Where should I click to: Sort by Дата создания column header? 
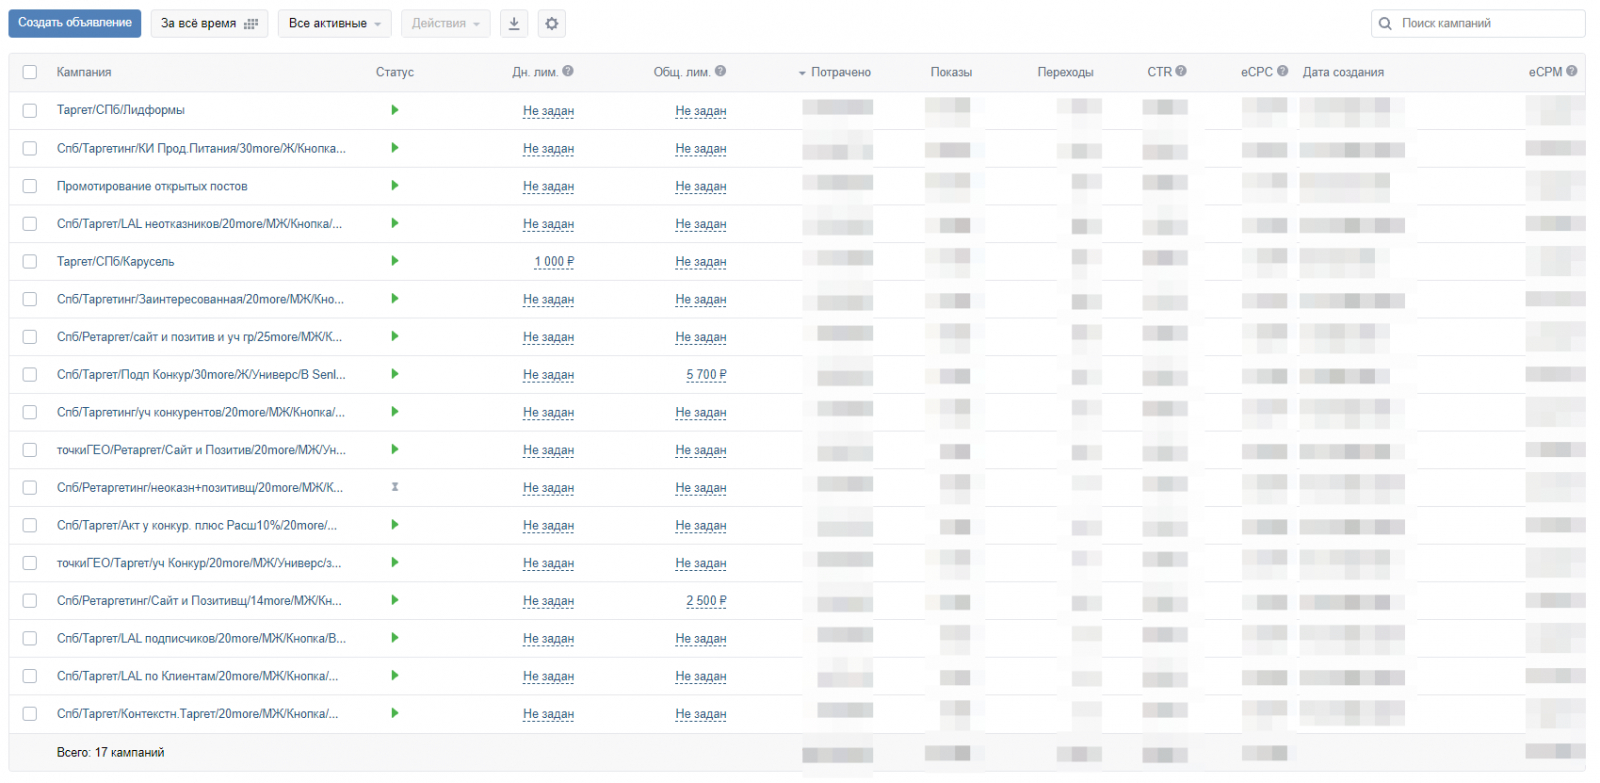click(x=1343, y=72)
